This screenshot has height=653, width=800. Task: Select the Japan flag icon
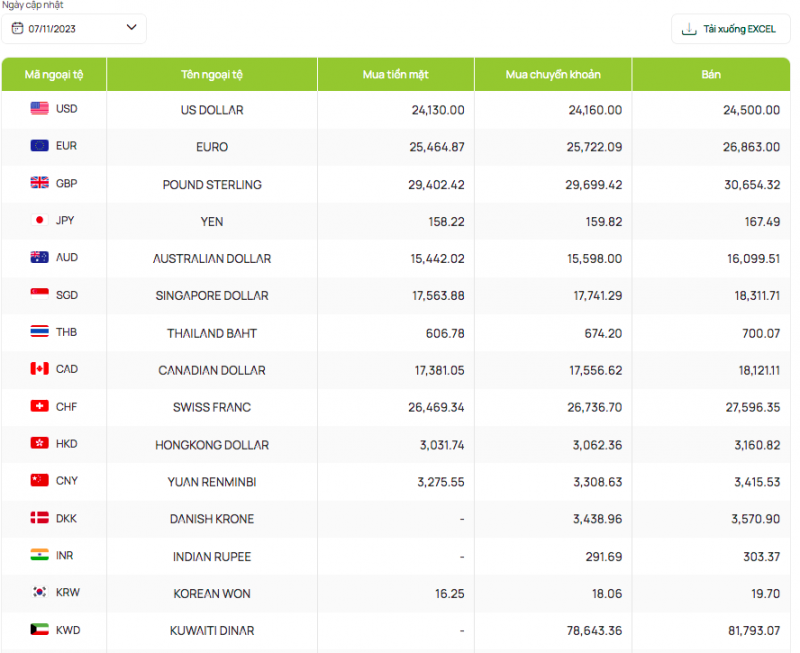point(40,220)
